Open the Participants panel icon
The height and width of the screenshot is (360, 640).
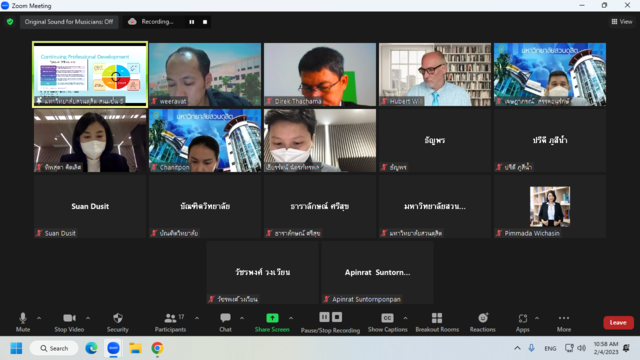170,318
